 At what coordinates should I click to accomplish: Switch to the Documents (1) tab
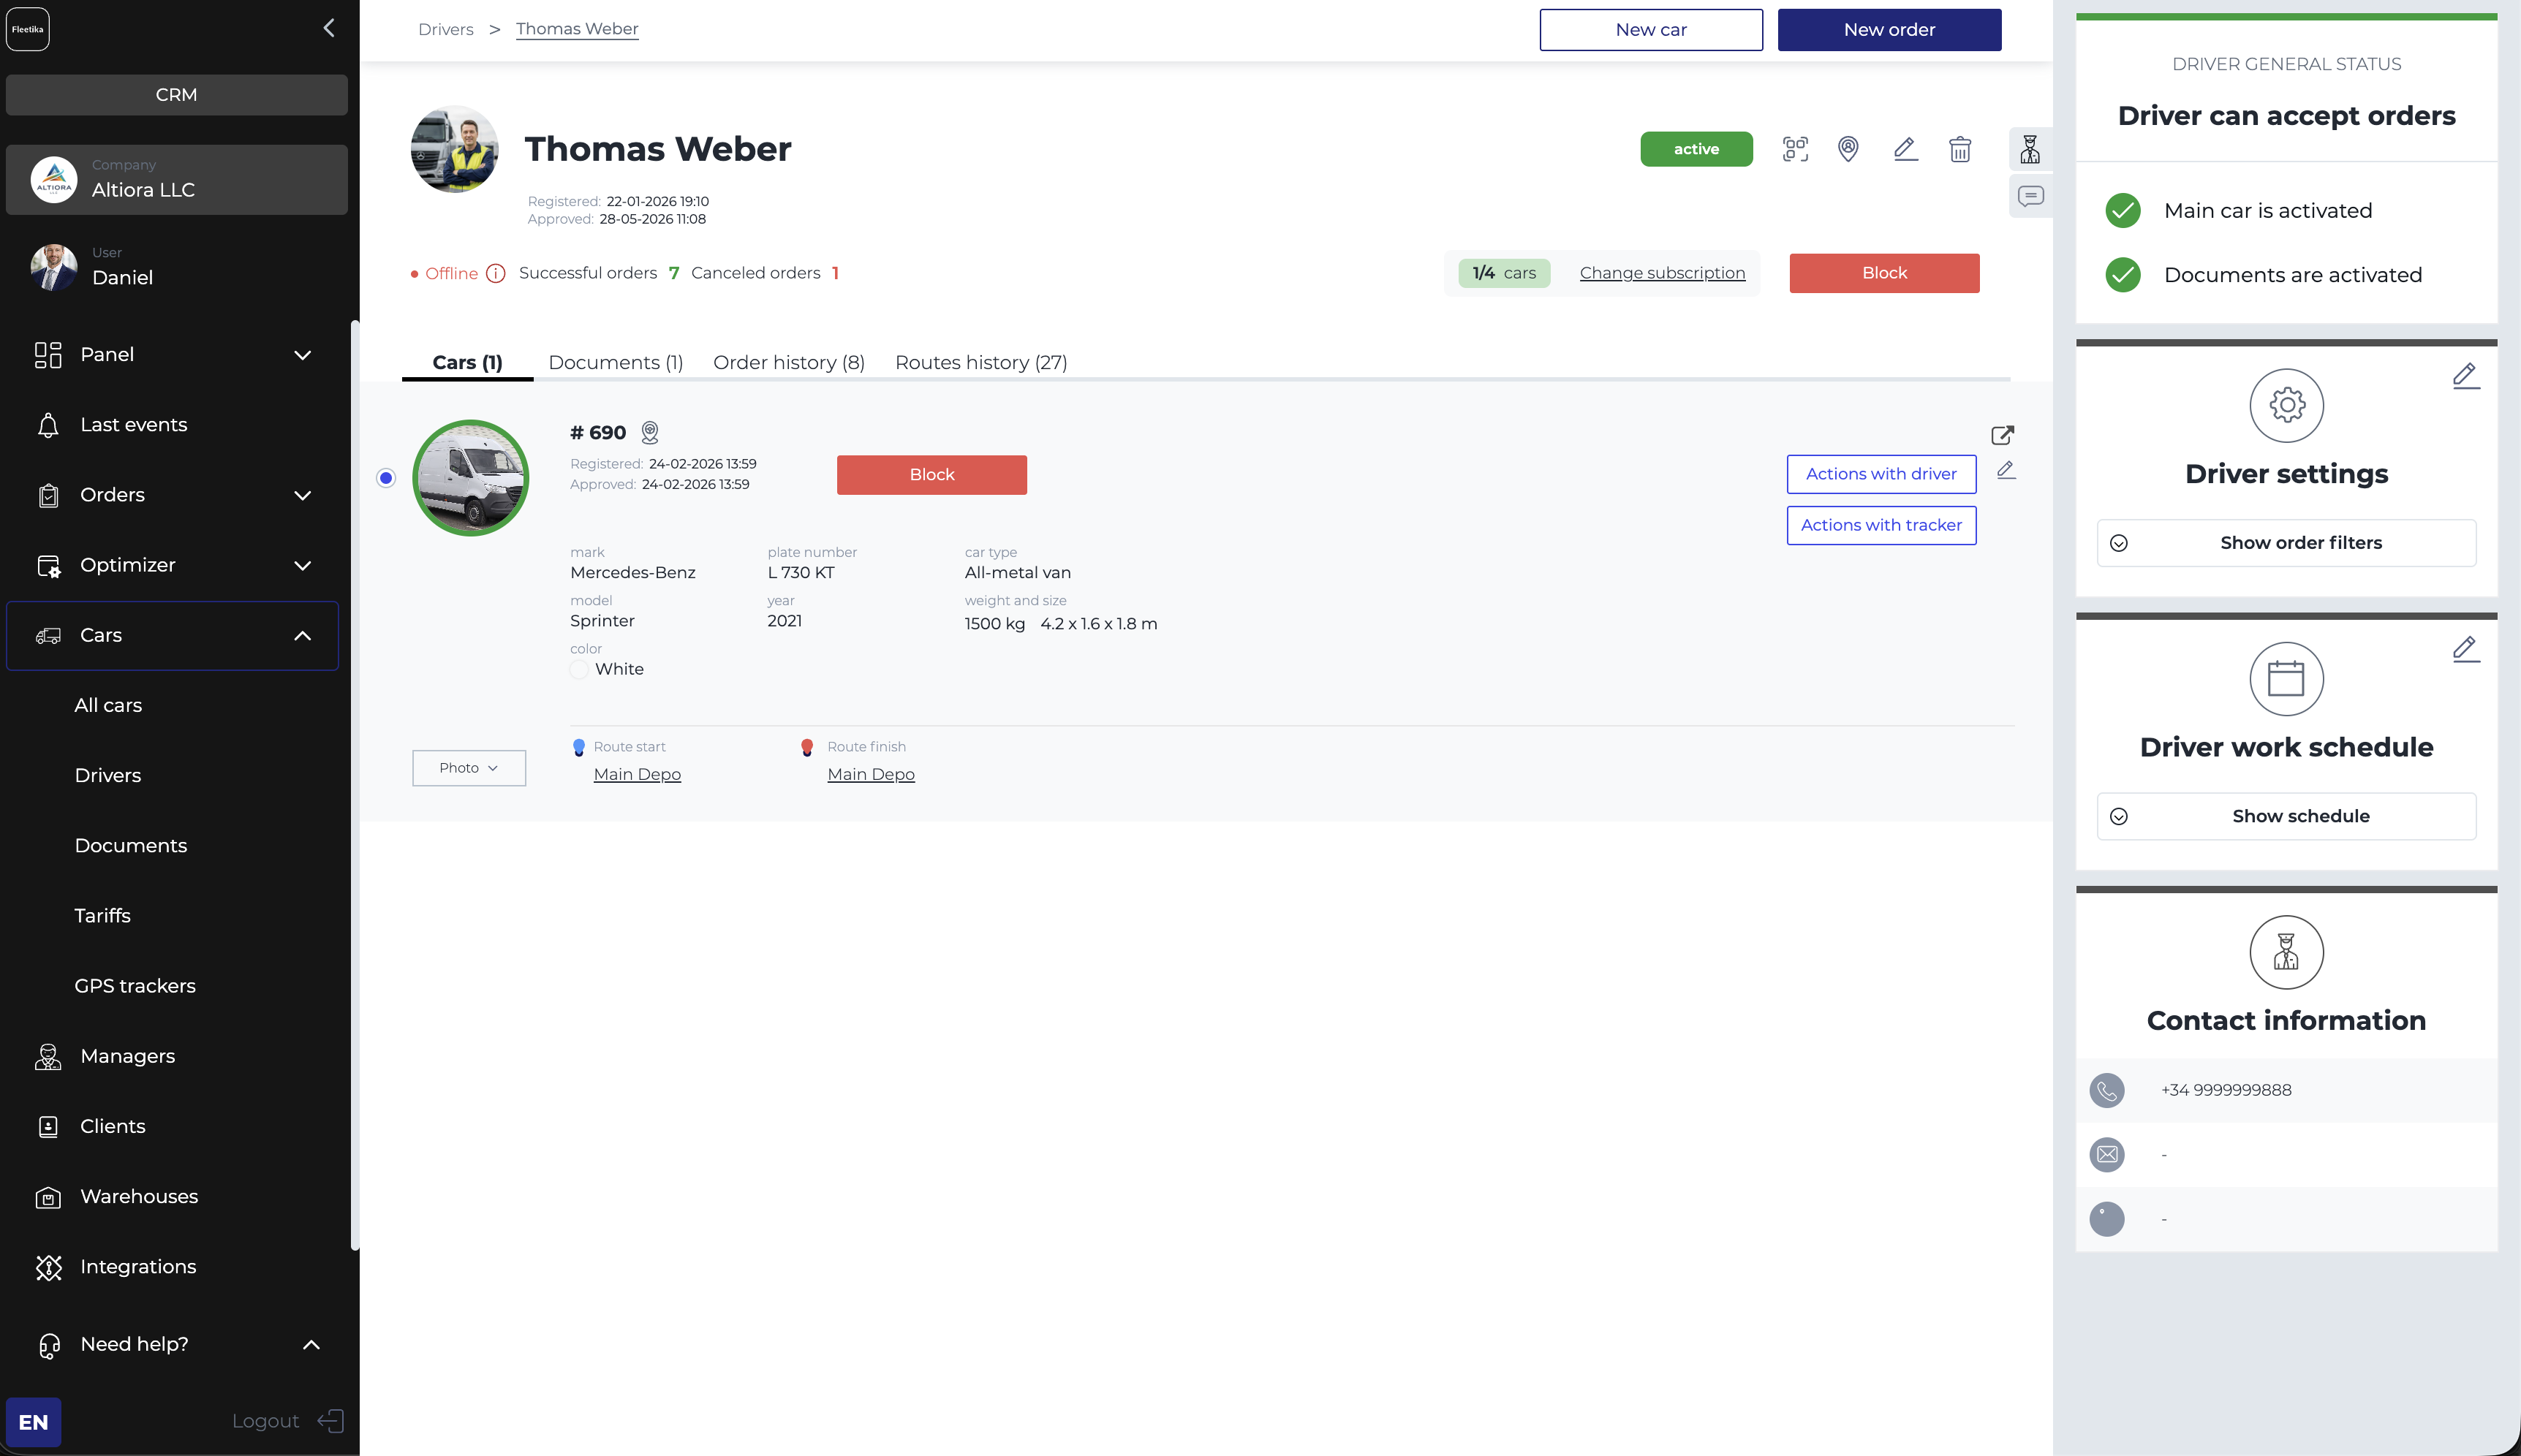[x=616, y=362]
